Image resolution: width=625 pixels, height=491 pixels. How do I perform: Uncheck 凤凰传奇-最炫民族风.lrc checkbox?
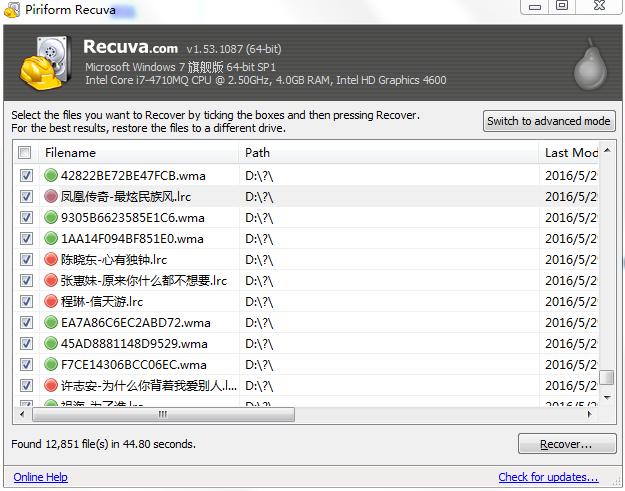[26, 196]
